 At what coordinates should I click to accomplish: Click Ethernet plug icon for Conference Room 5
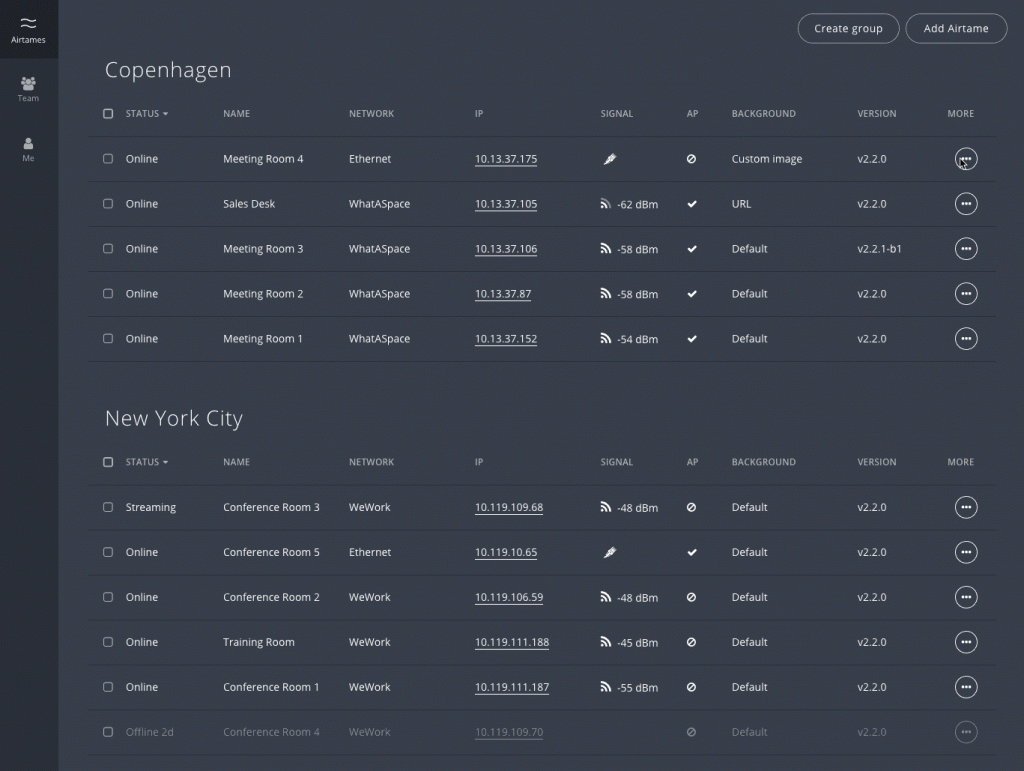tap(609, 552)
